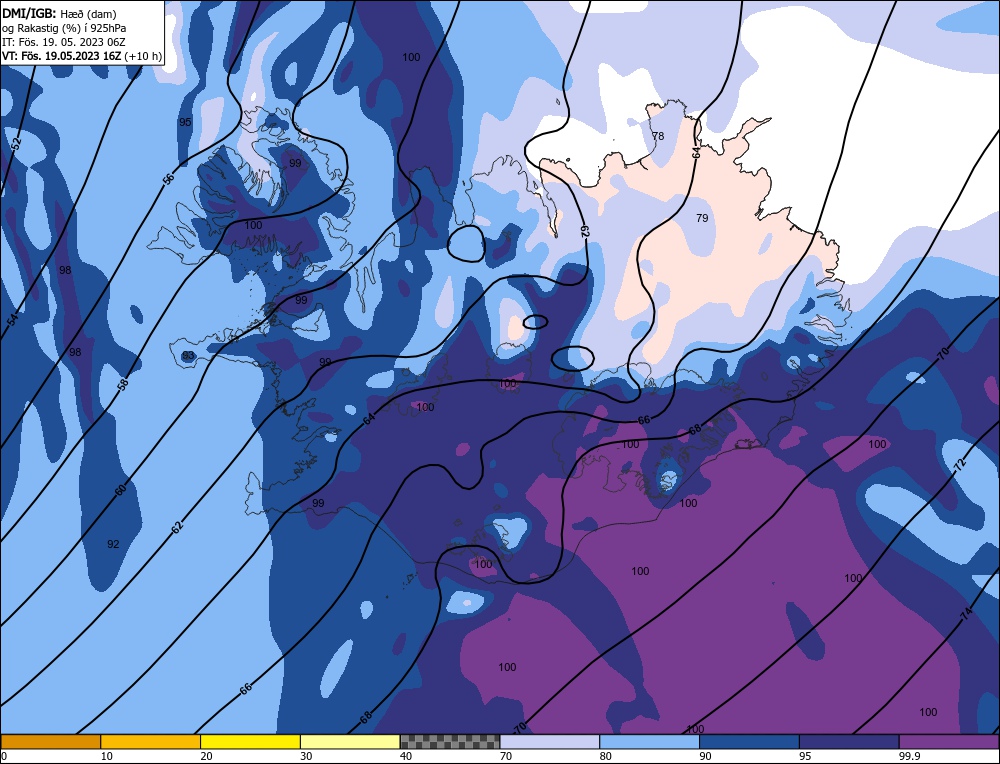Click the contour line label '60'
Image resolution: width=1000 pixels, height=764 pixels.
(x=121, y=490)
